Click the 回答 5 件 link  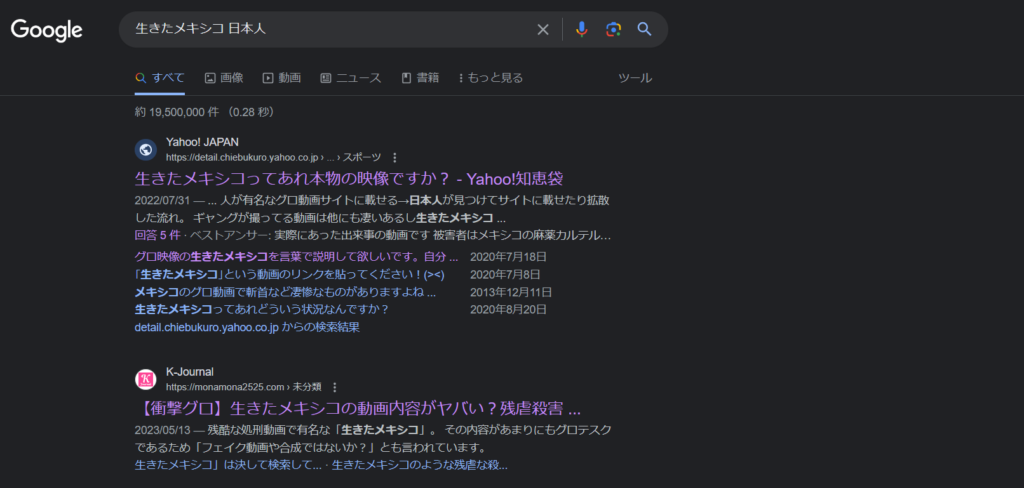point(157,235)
